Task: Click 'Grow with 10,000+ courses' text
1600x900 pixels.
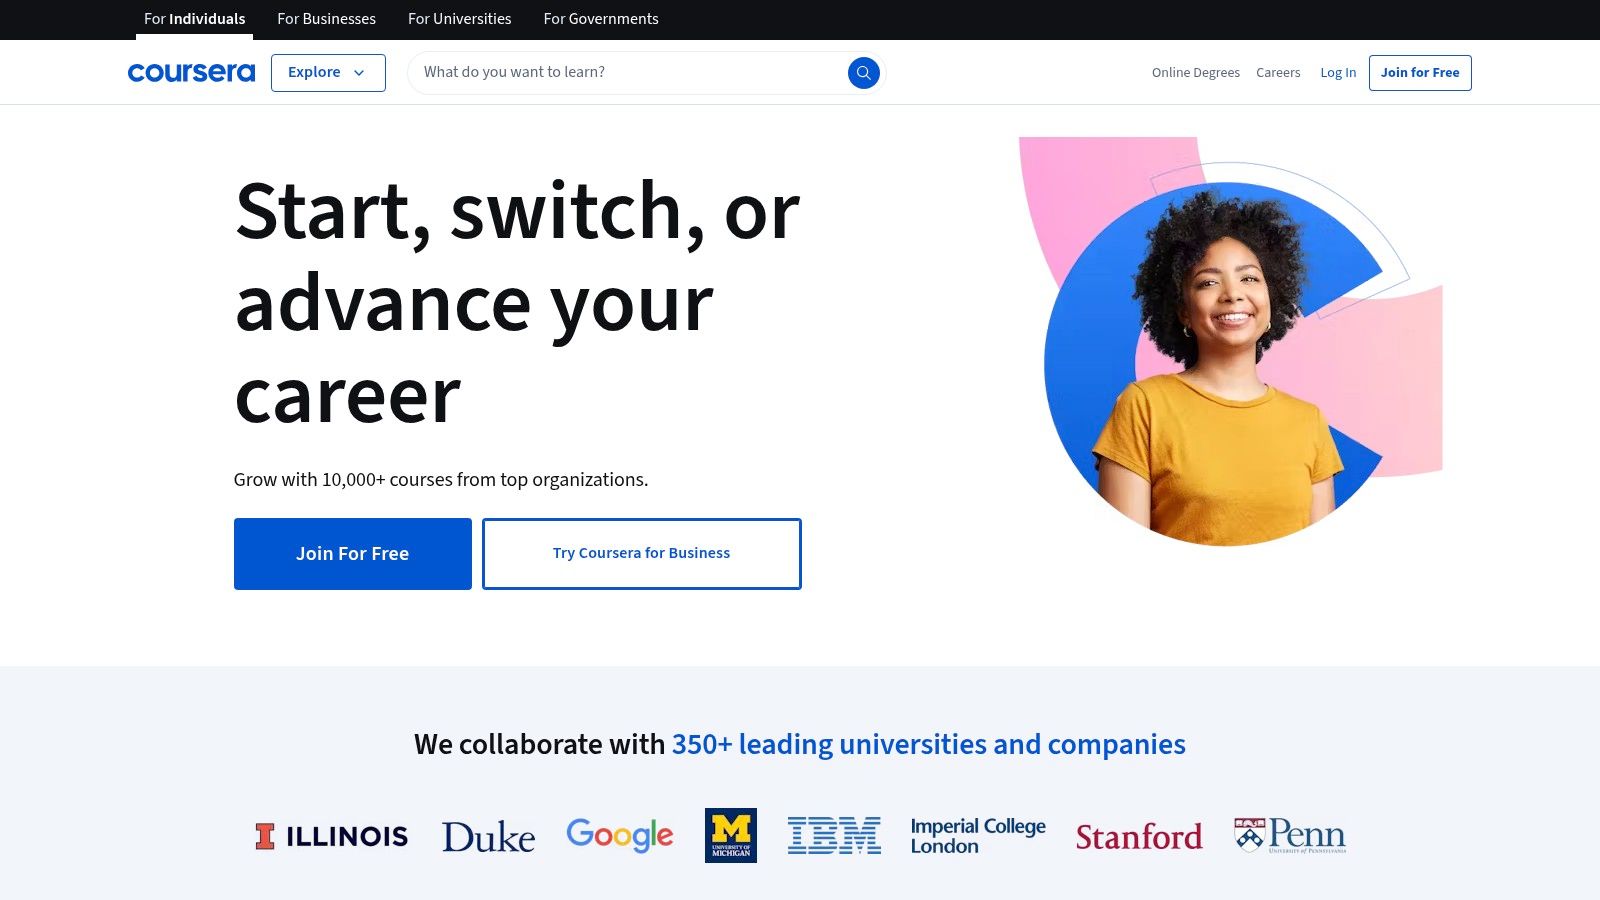Action: point(441,480)
